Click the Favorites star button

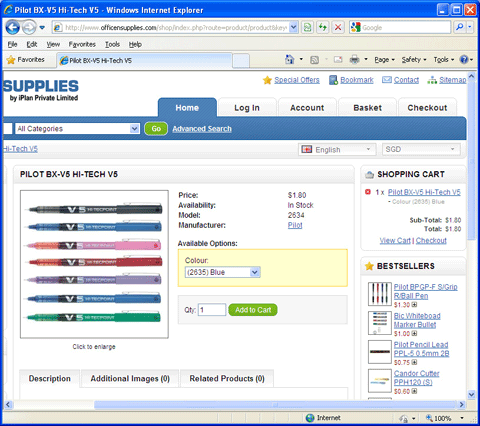26,60
